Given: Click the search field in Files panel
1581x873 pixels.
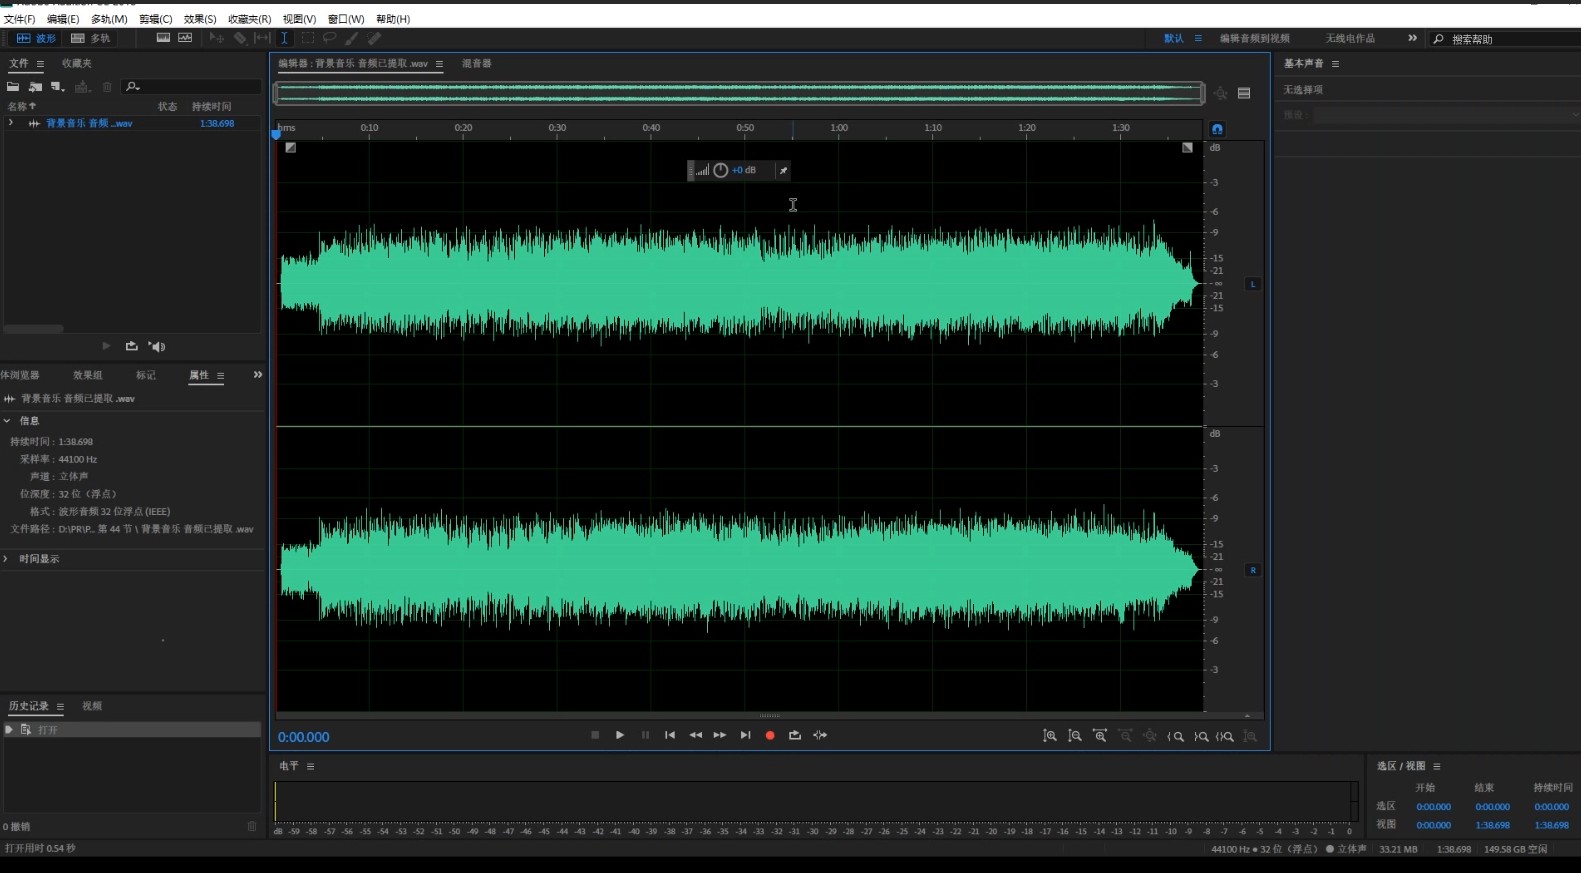Looking at the screenshot, I should click(x=192, y=87).
